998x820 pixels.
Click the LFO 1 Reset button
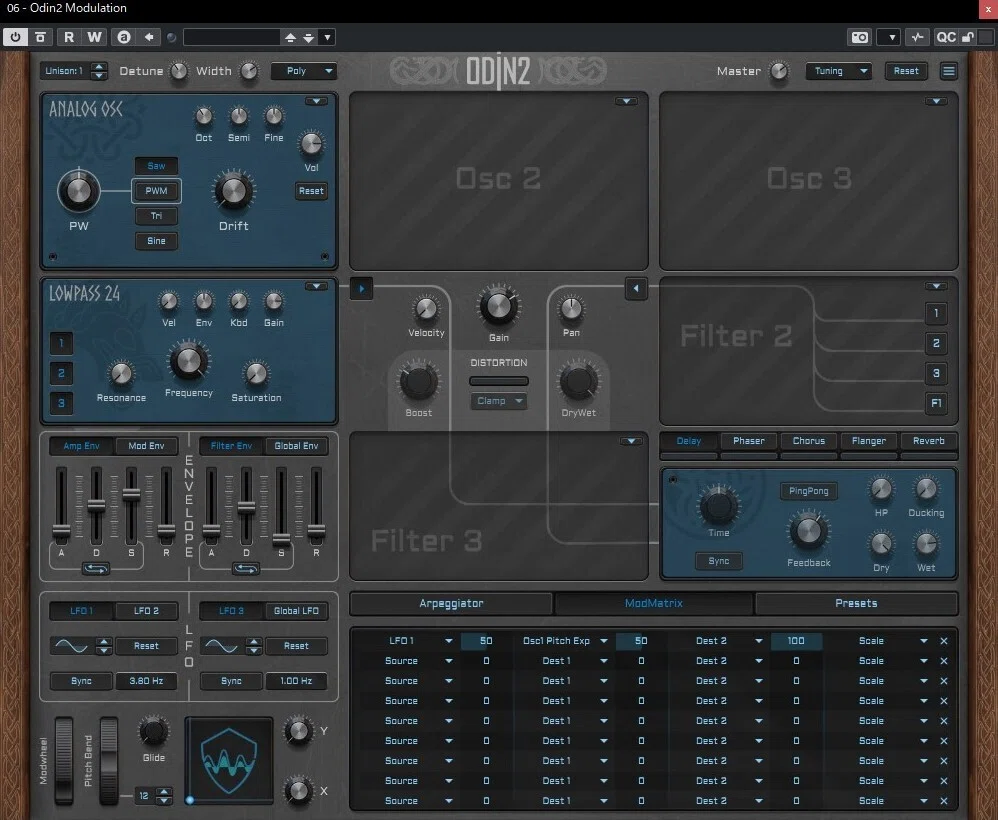click(146, 646)
